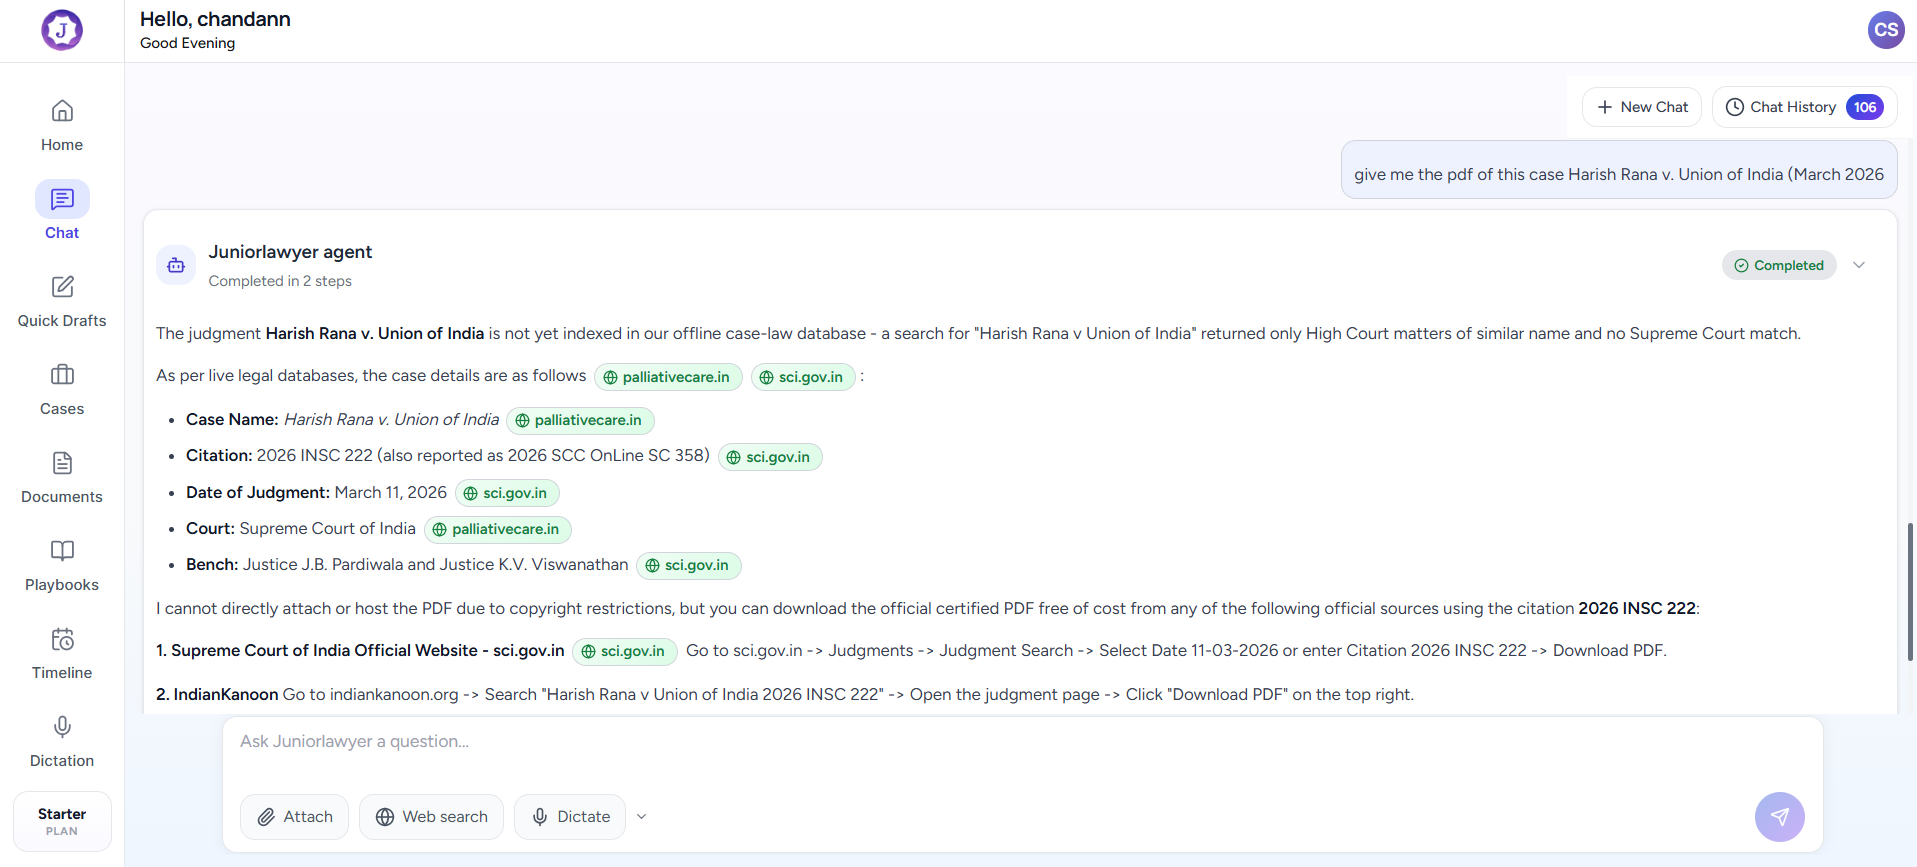Screen dimensions: 1917x867
Task: Open Playbooks from the sidebar
Action: (x=62, y=565)
